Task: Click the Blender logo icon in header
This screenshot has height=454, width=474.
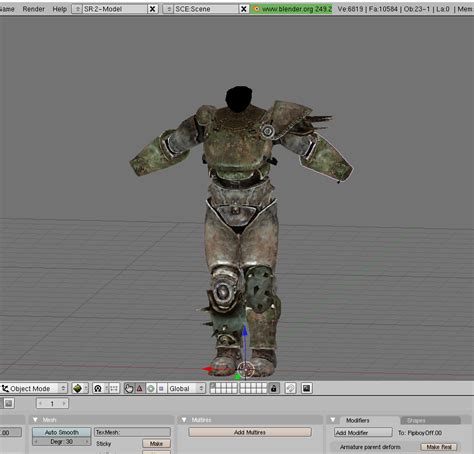Action: 256,9
